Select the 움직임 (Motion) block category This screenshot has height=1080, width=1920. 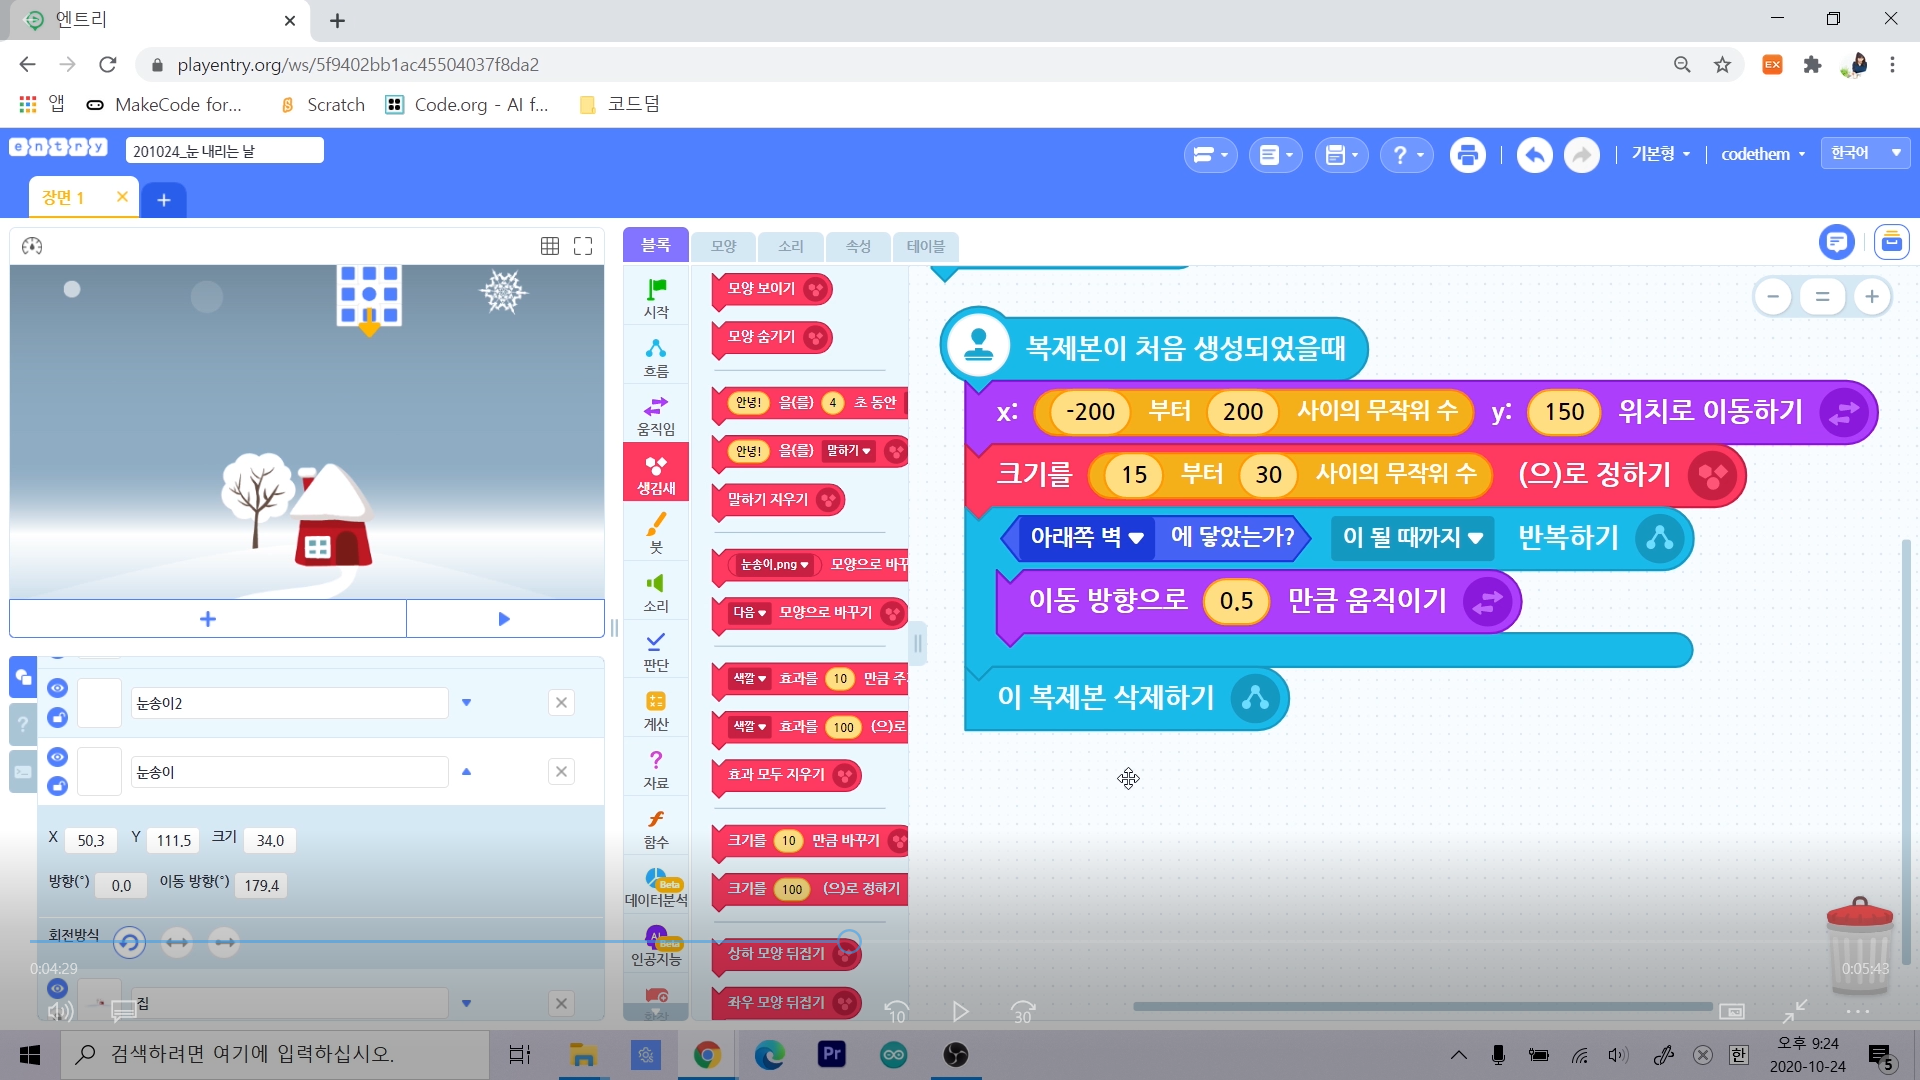point(656,415)
